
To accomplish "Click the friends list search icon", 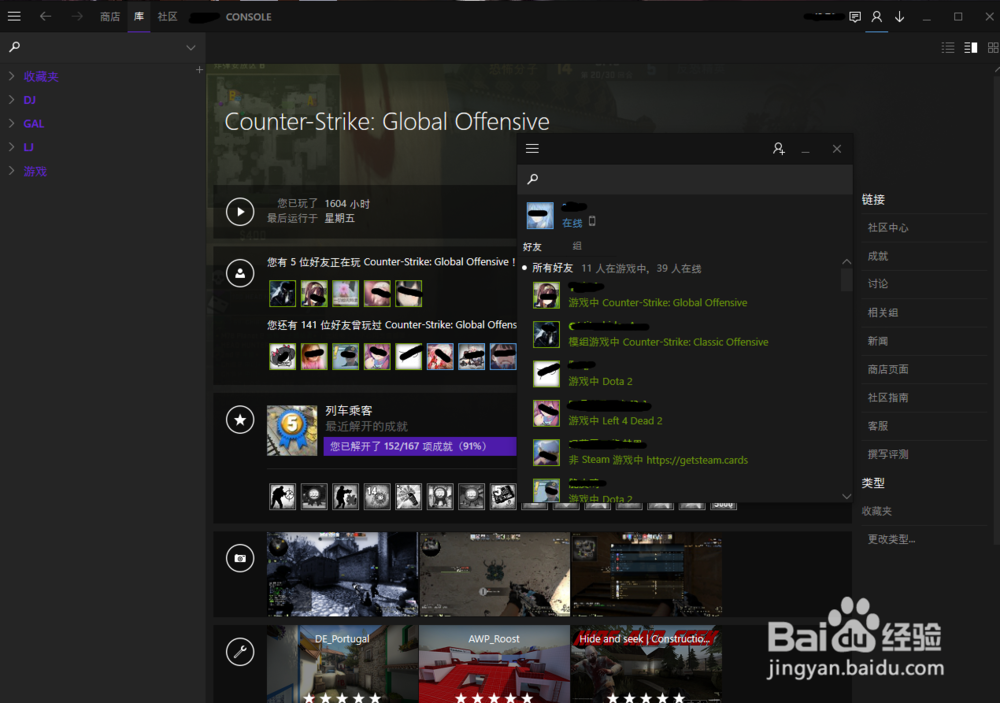I will click(533, 179).
